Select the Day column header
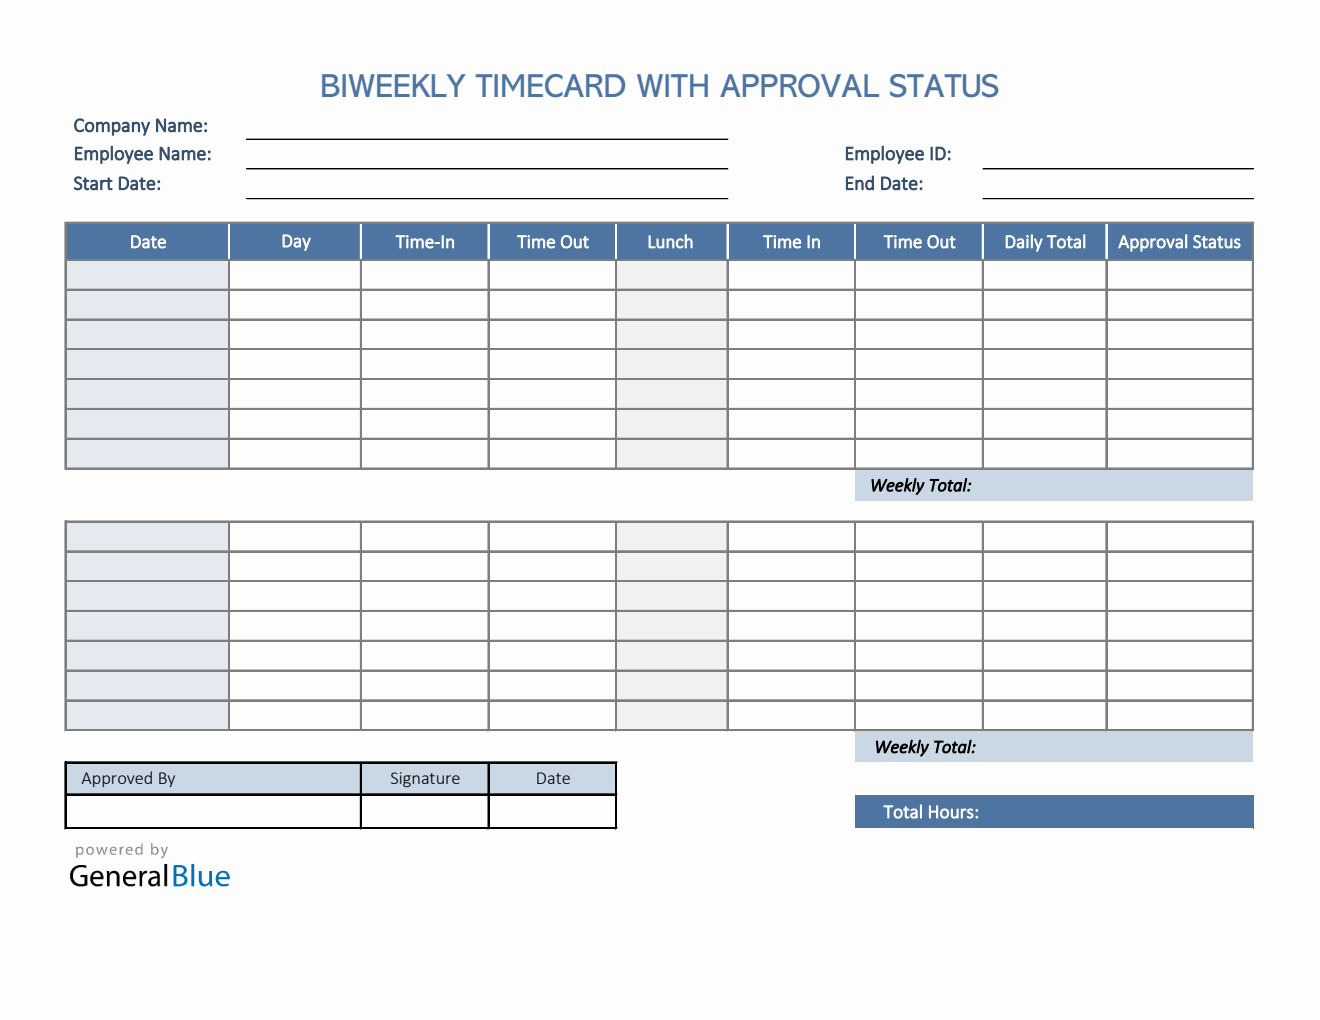The image size is (1320, 1020). [x=294, y=241]
